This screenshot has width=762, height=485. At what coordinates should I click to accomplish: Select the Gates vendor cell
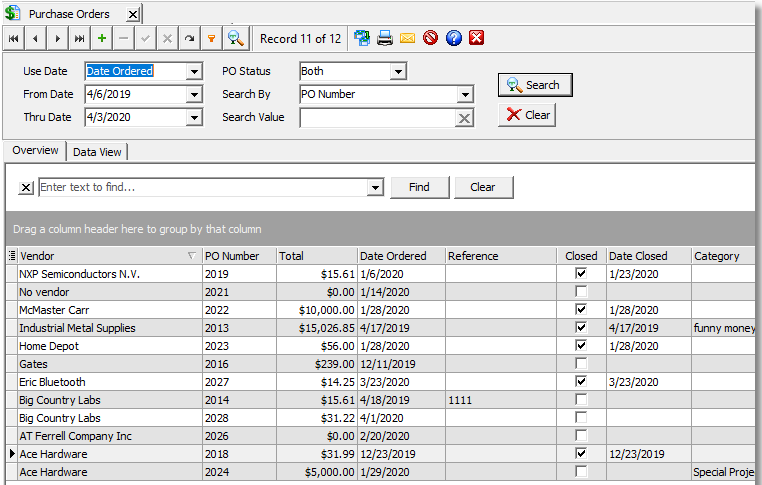coord(110,364)
